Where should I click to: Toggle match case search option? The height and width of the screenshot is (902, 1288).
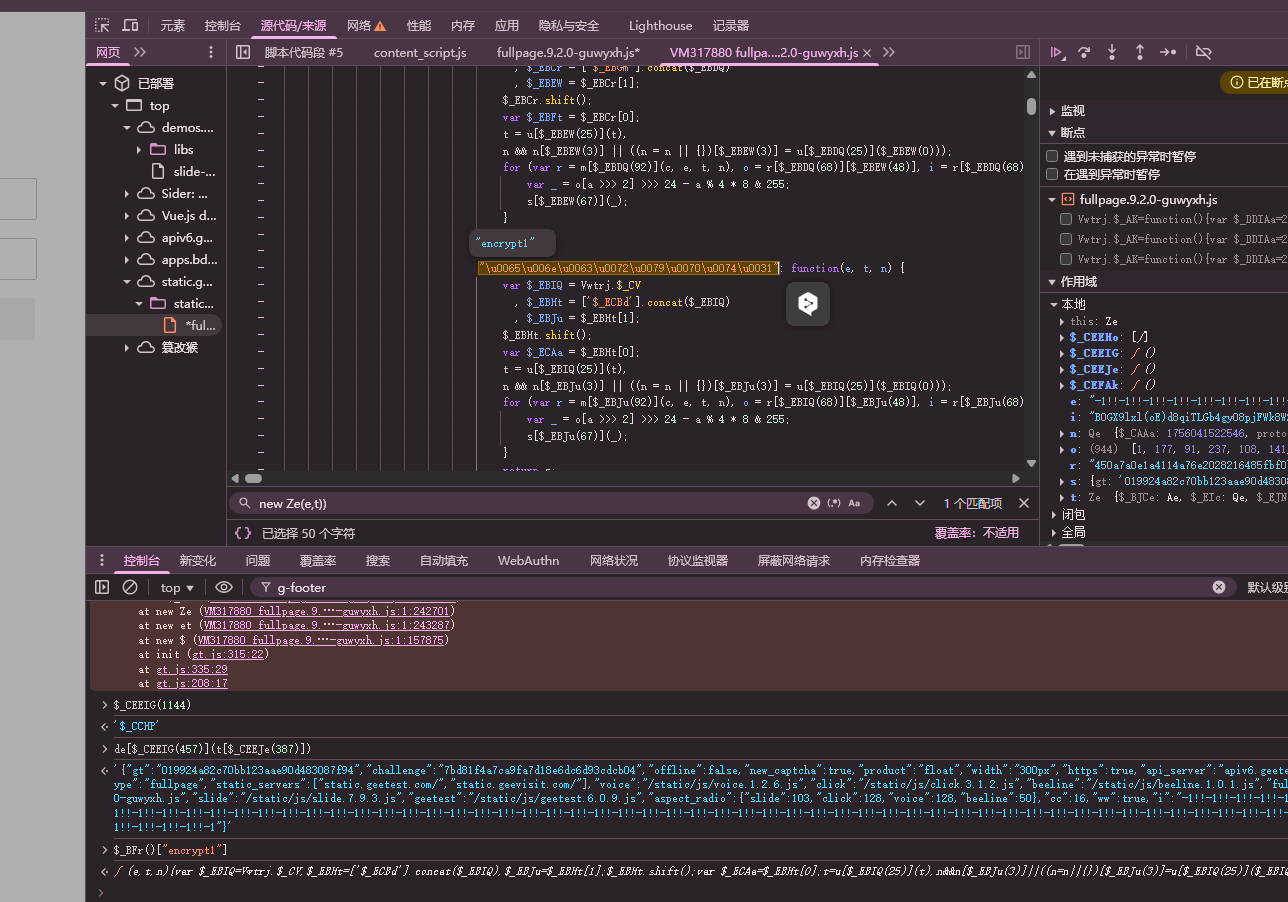(854, 503)
